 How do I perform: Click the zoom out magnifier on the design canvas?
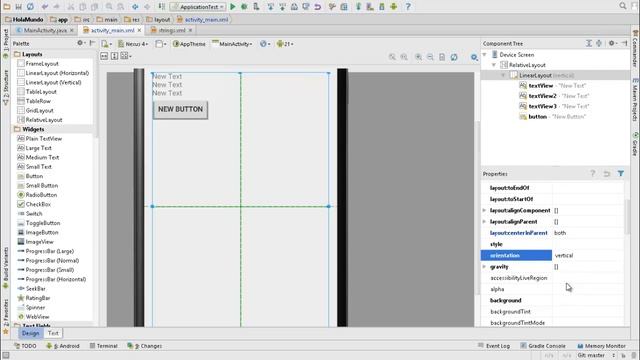[430, 57]
